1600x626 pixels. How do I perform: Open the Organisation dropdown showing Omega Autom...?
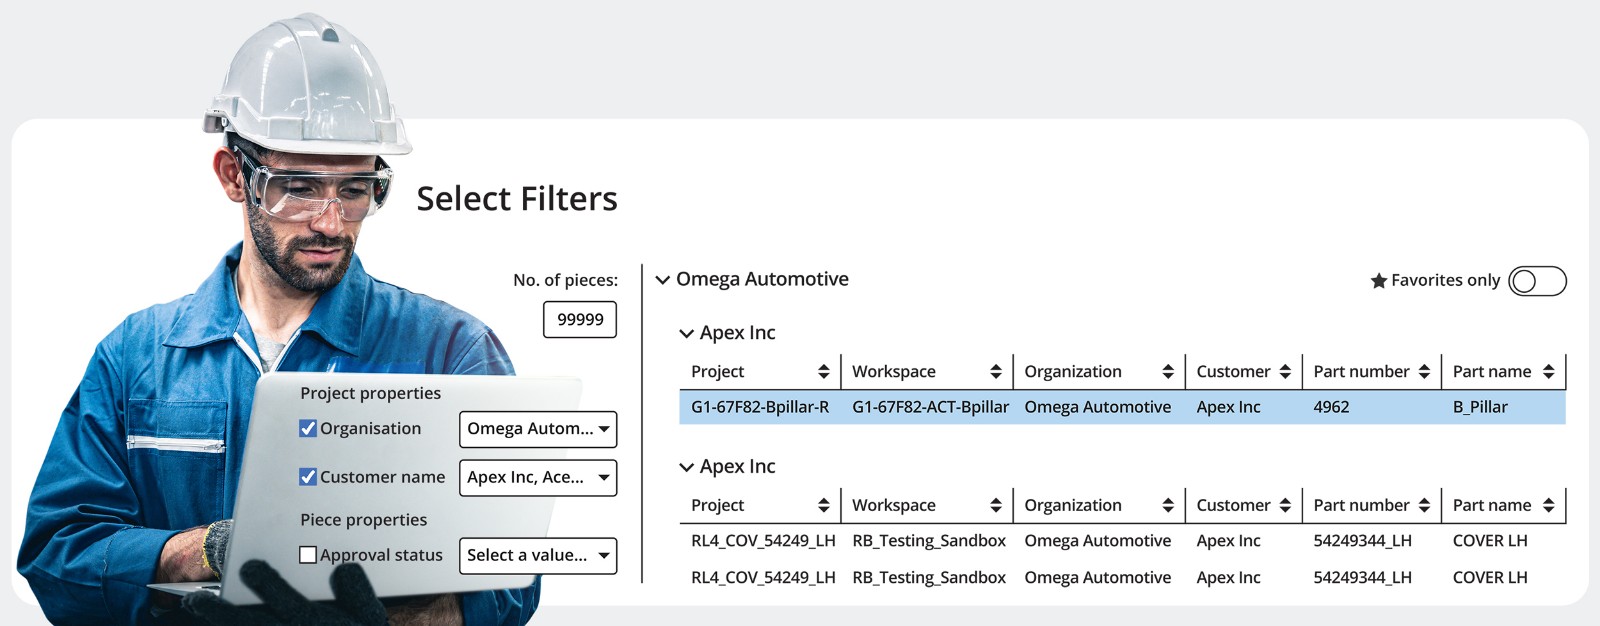click(538, 429)
